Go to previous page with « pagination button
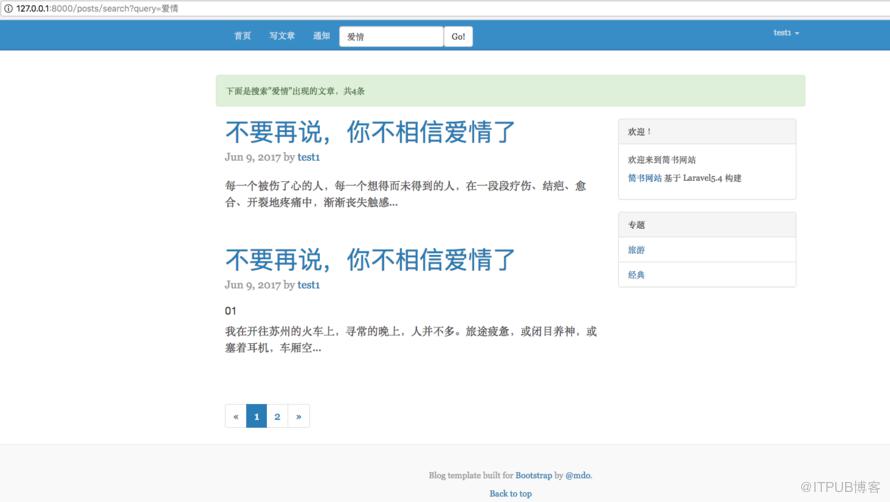Screen dimensions: 890x502 (236, 416)
